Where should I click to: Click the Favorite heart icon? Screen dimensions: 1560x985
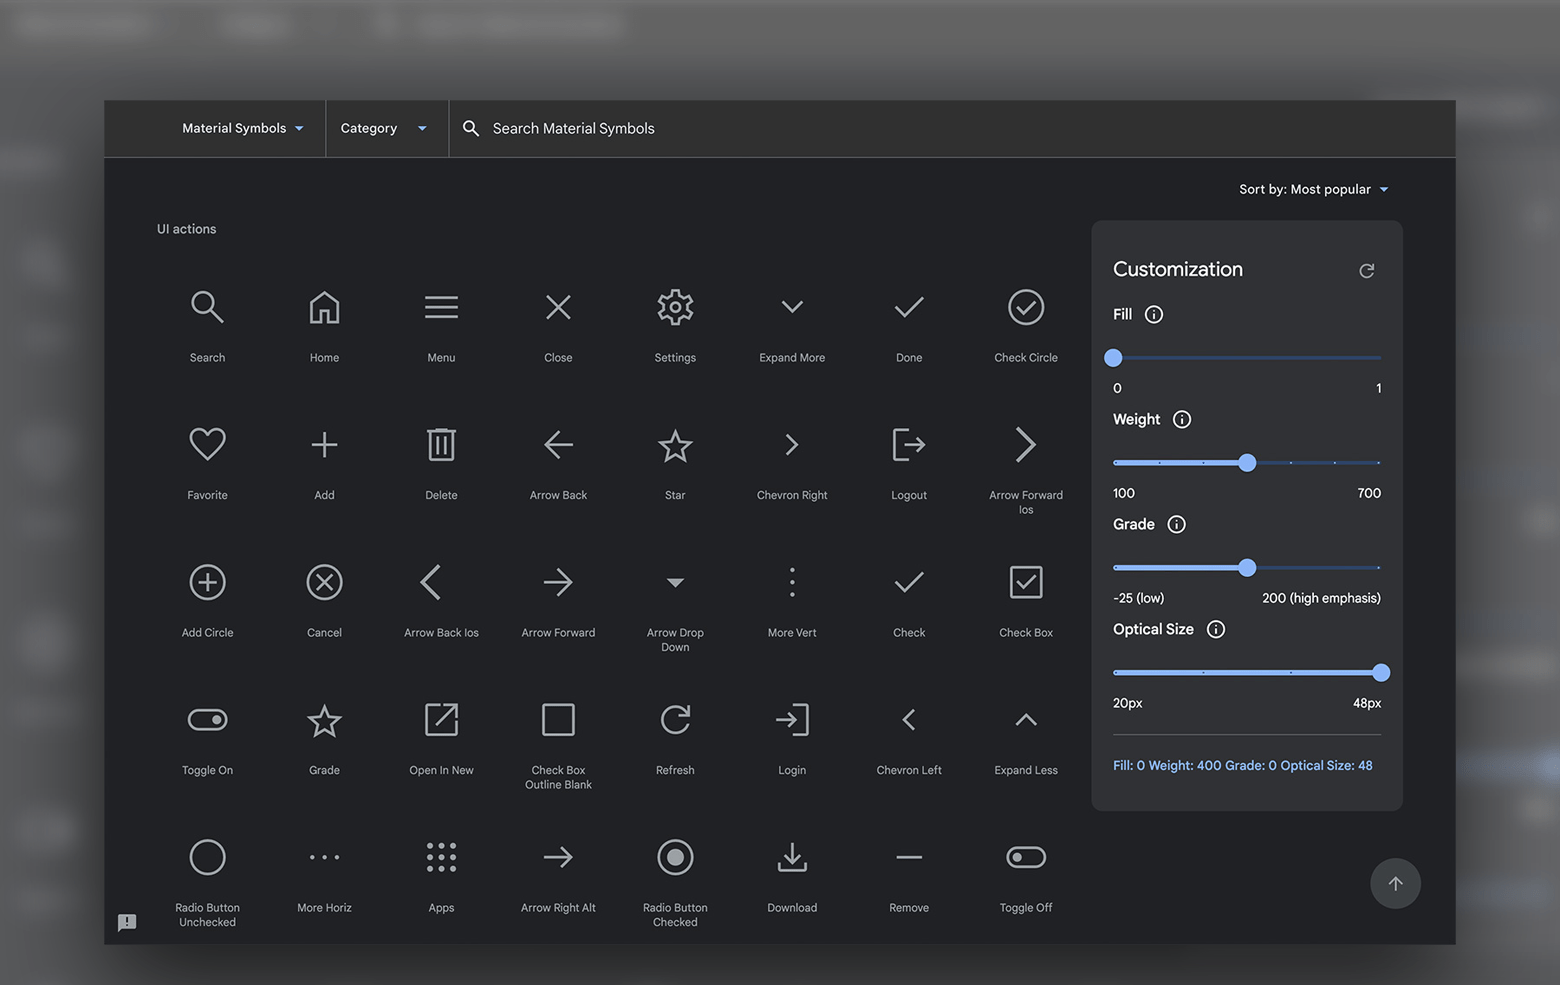(207, 445)
